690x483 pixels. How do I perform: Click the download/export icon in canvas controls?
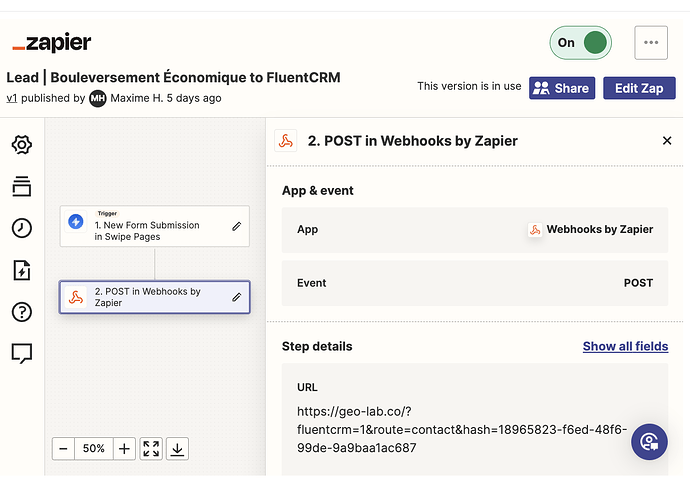(x=177, y=449)
